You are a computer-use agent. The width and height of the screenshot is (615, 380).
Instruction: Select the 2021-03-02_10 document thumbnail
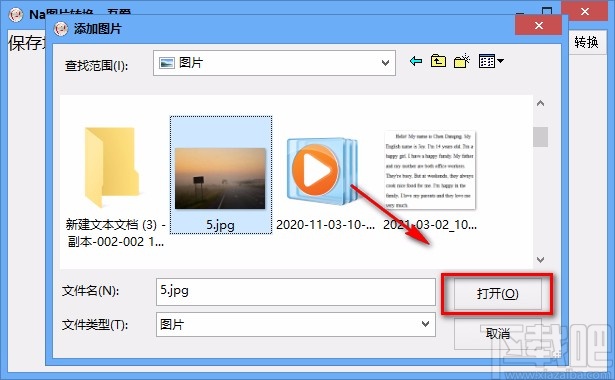tap(430, 169)
